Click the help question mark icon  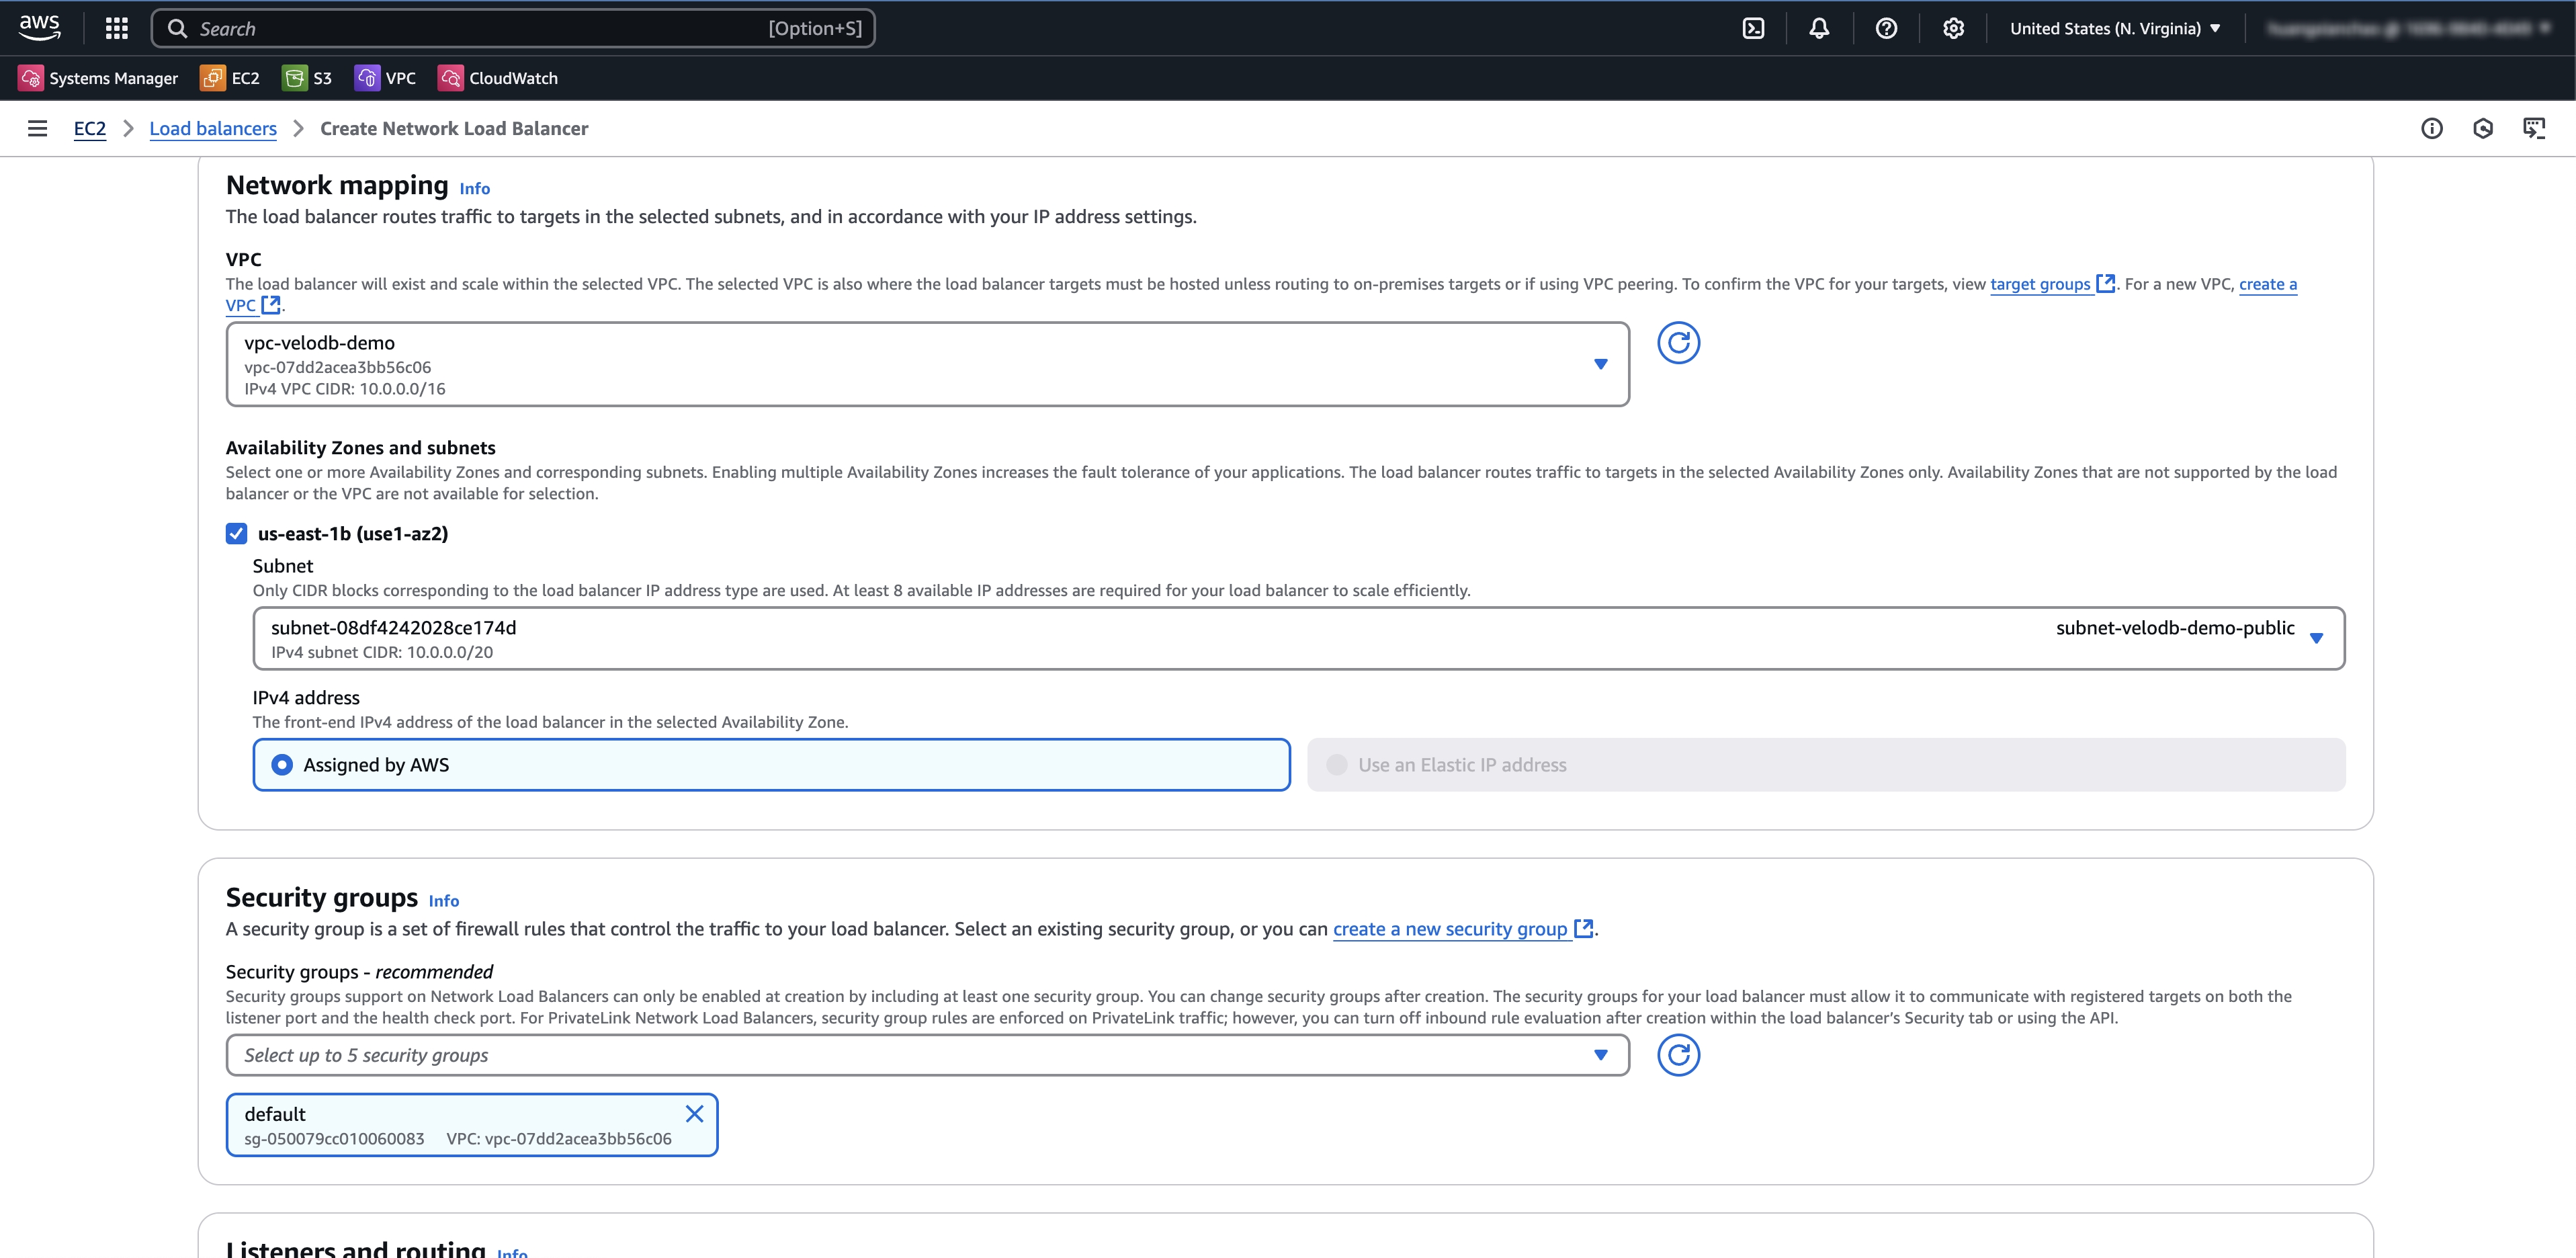[x=1886, y=28]
